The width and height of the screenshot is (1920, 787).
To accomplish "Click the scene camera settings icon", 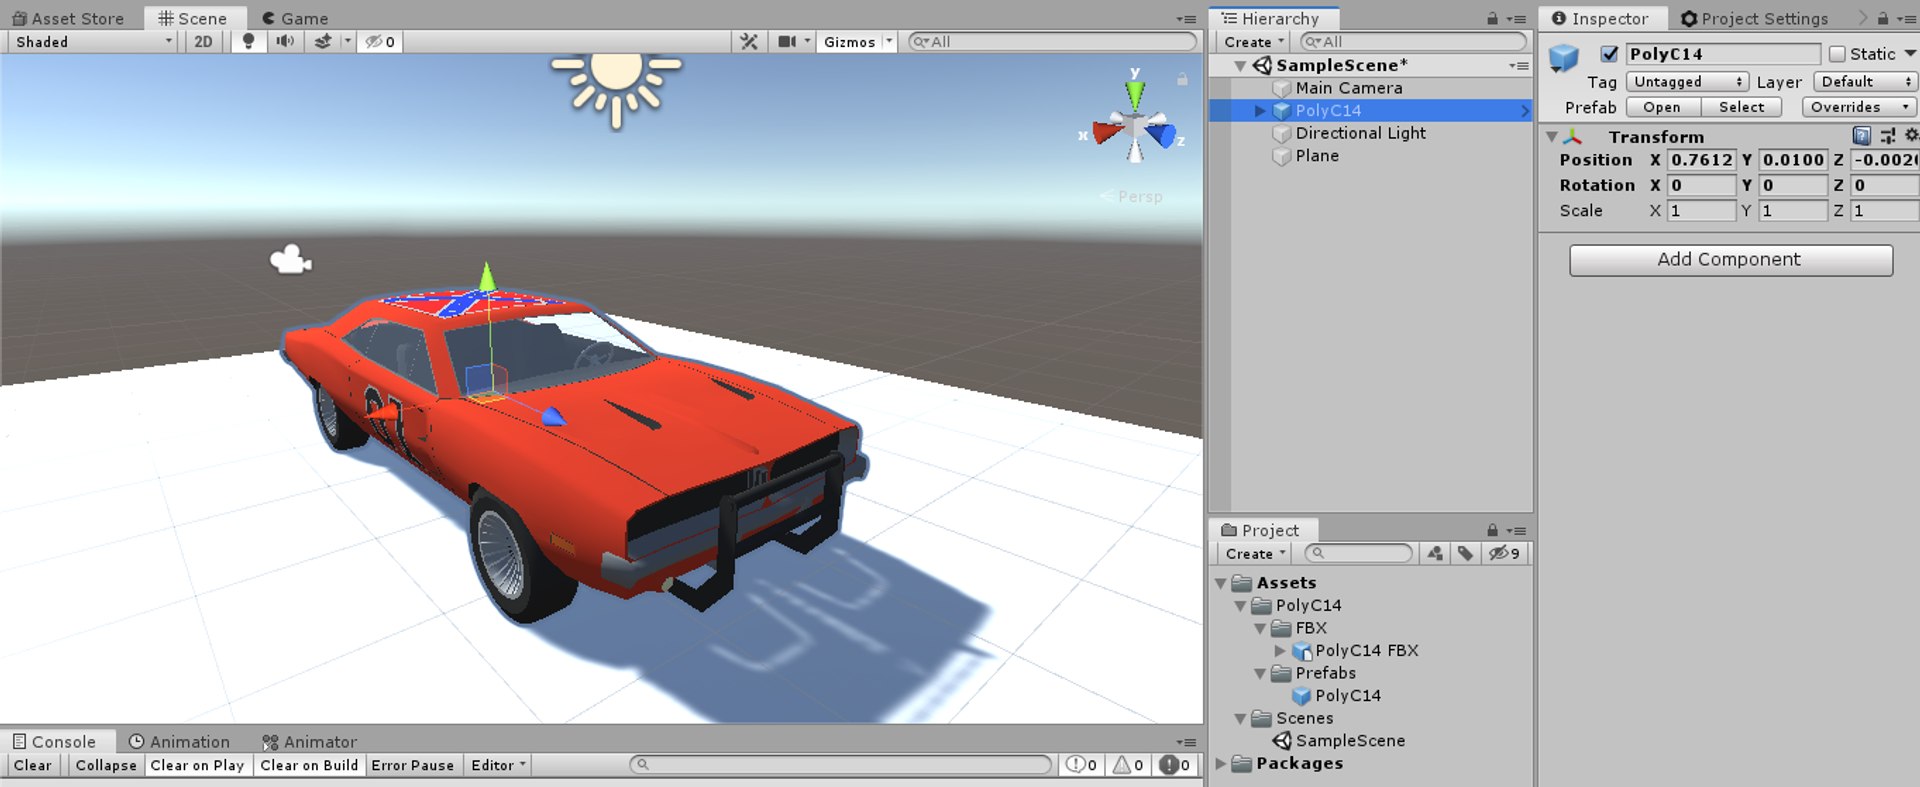I will [x=788, y=41].
